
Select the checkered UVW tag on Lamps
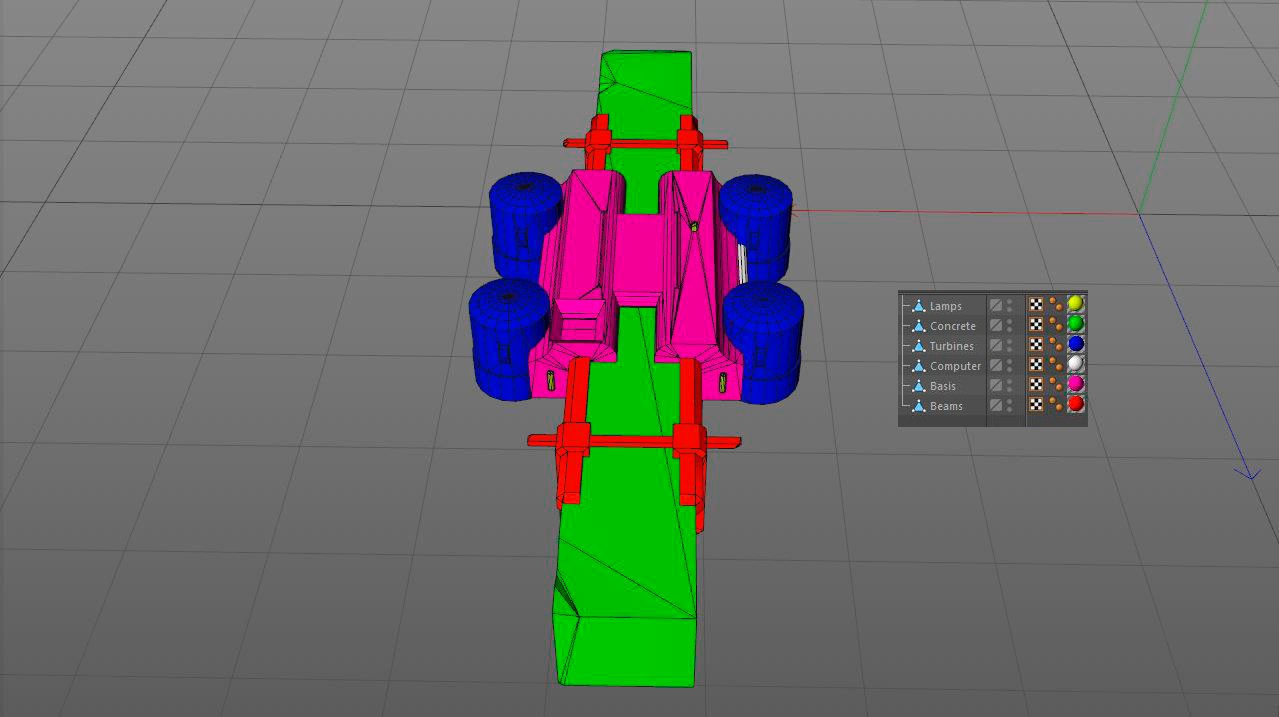1036,305
